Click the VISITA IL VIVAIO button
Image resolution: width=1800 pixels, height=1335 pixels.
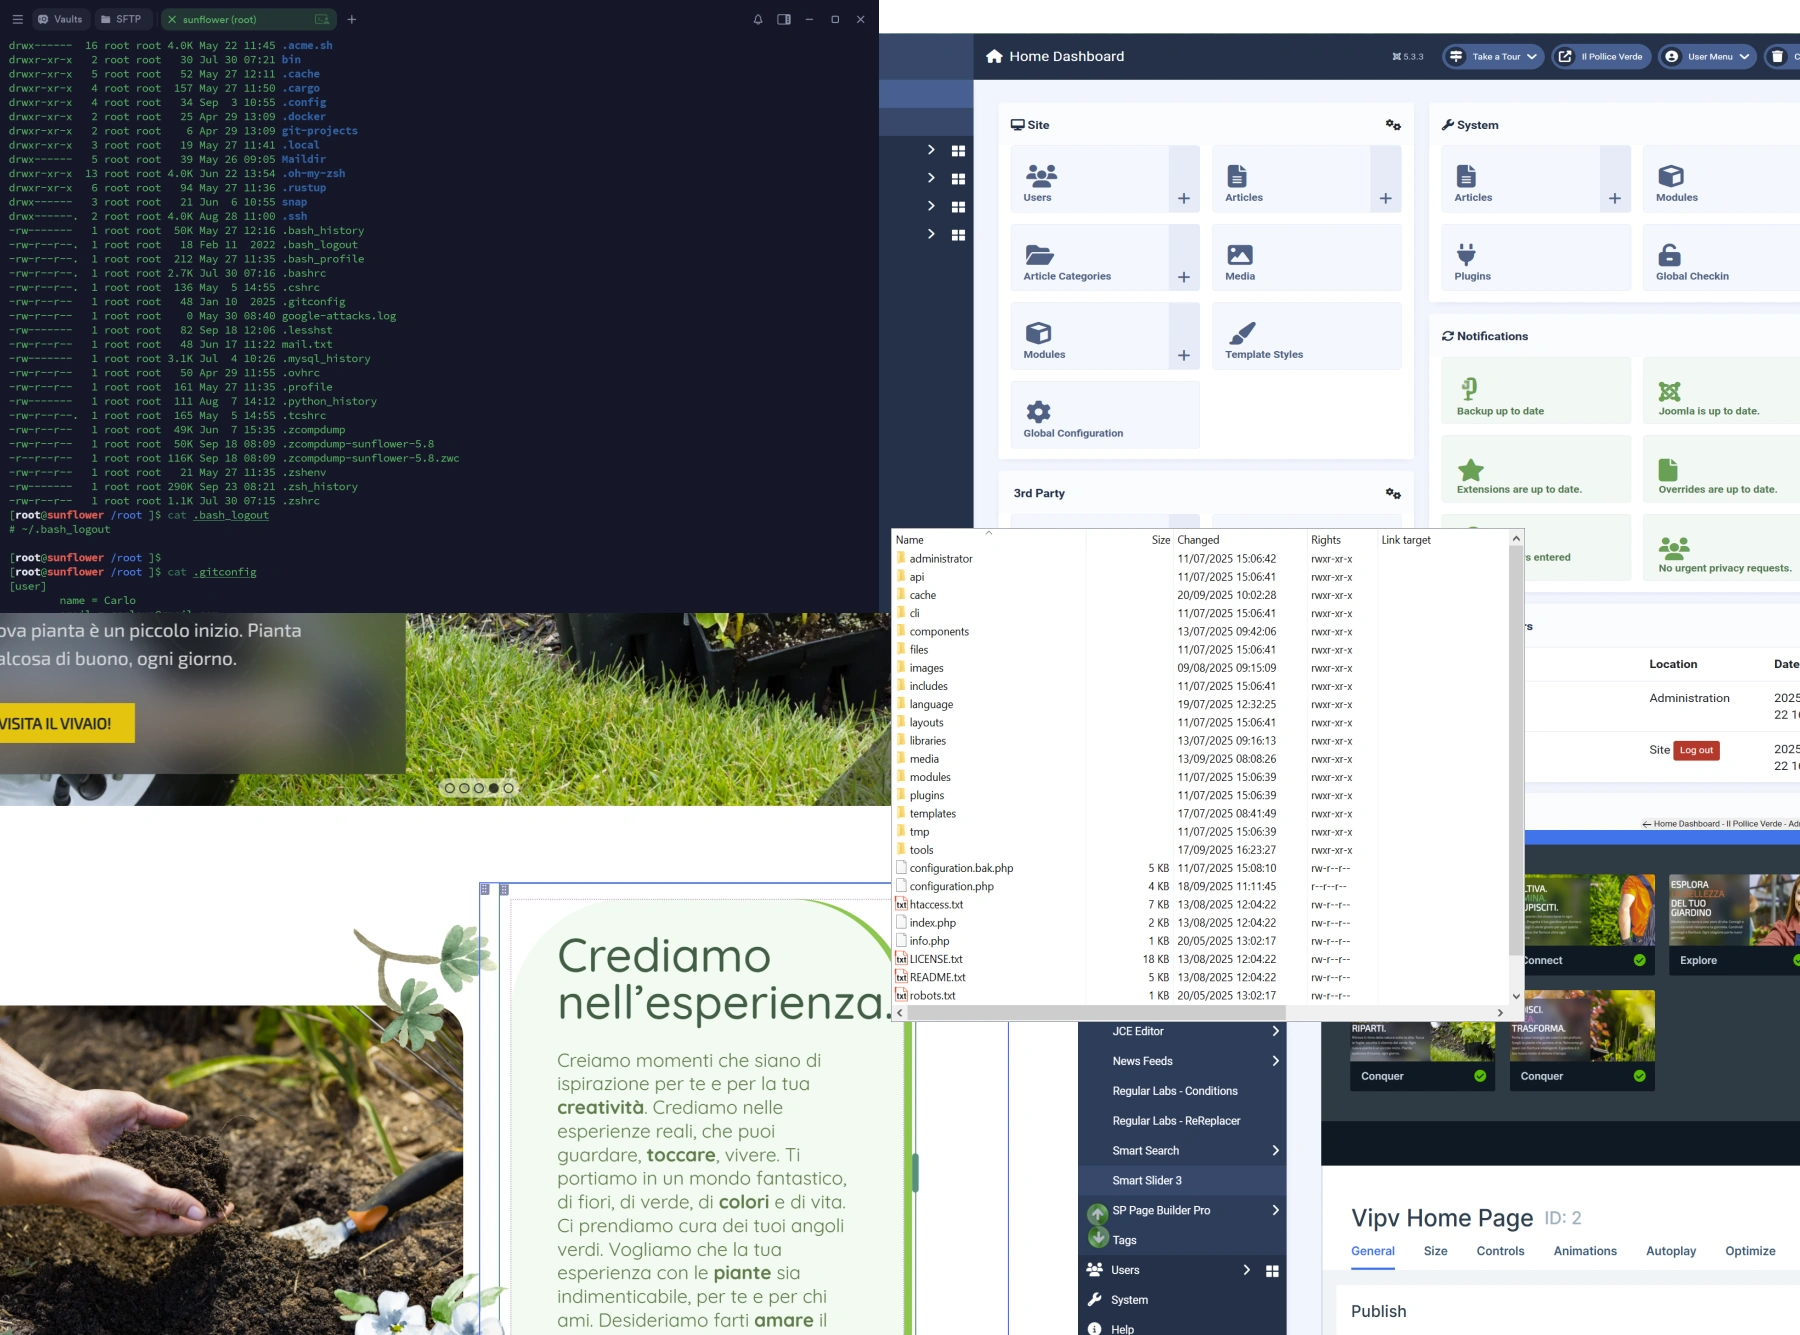(60, 724)
